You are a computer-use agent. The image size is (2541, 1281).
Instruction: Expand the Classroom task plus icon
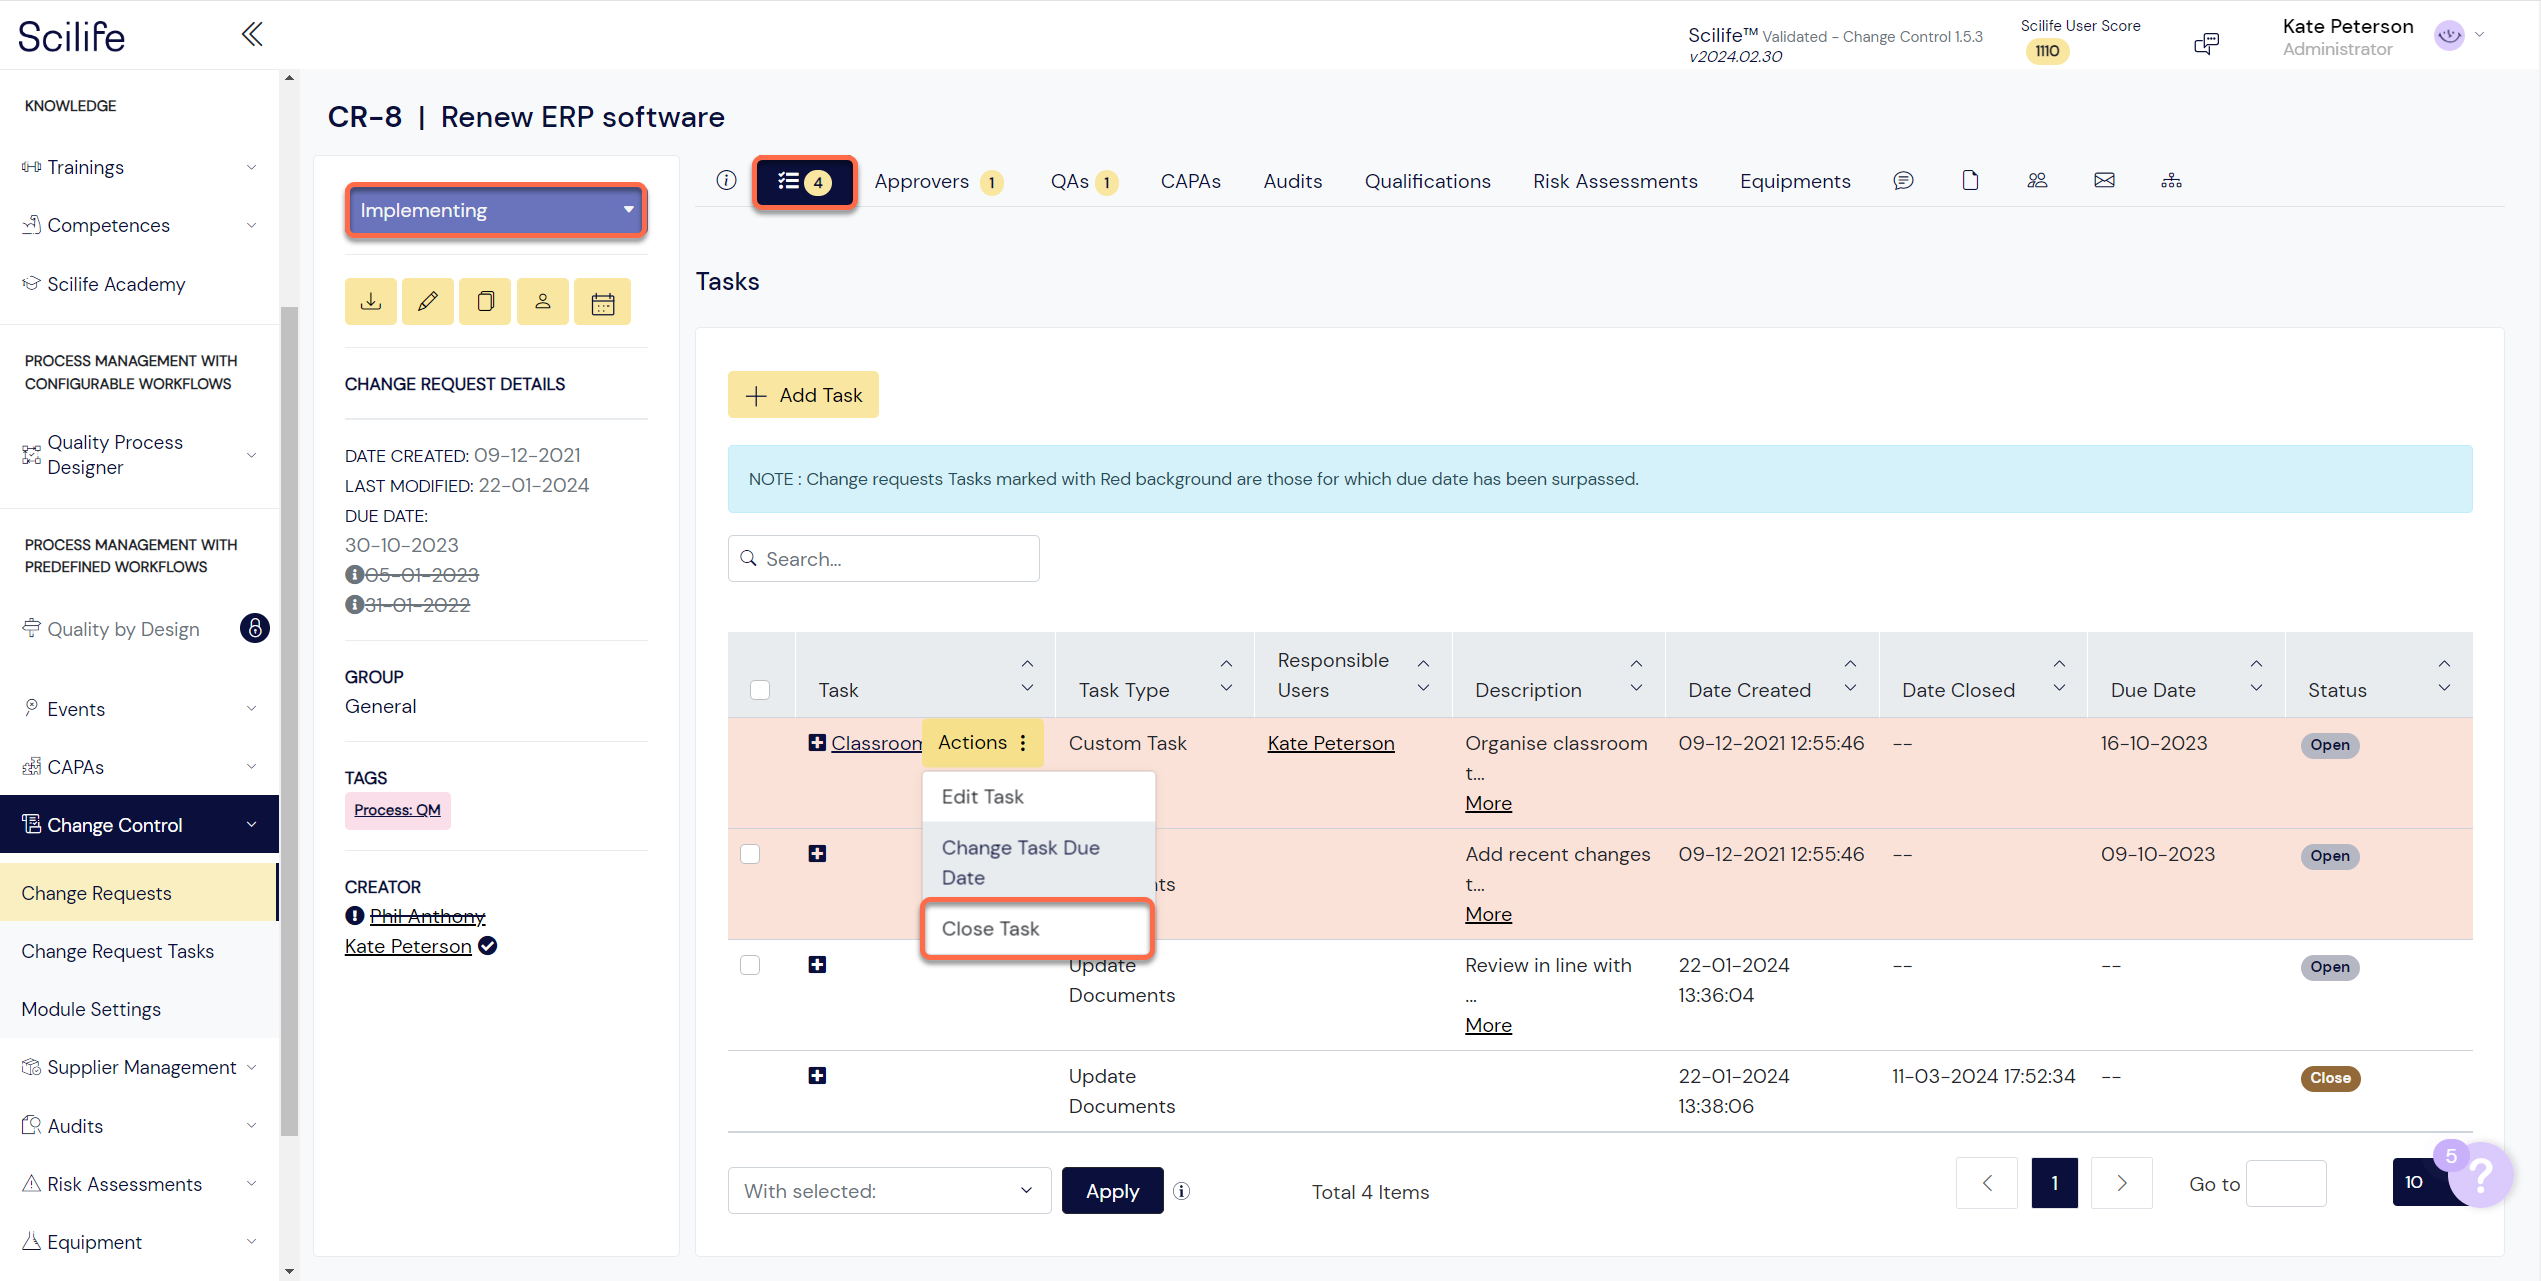[x=817, y=742]
